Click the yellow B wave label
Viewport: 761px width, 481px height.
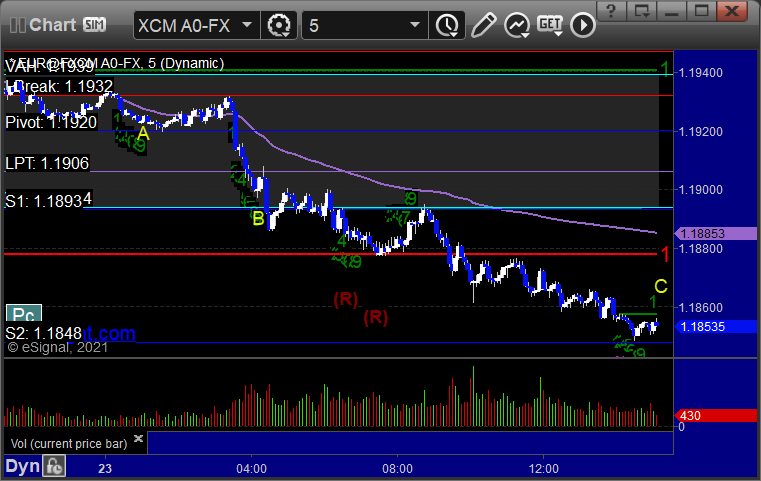[258, 218]
